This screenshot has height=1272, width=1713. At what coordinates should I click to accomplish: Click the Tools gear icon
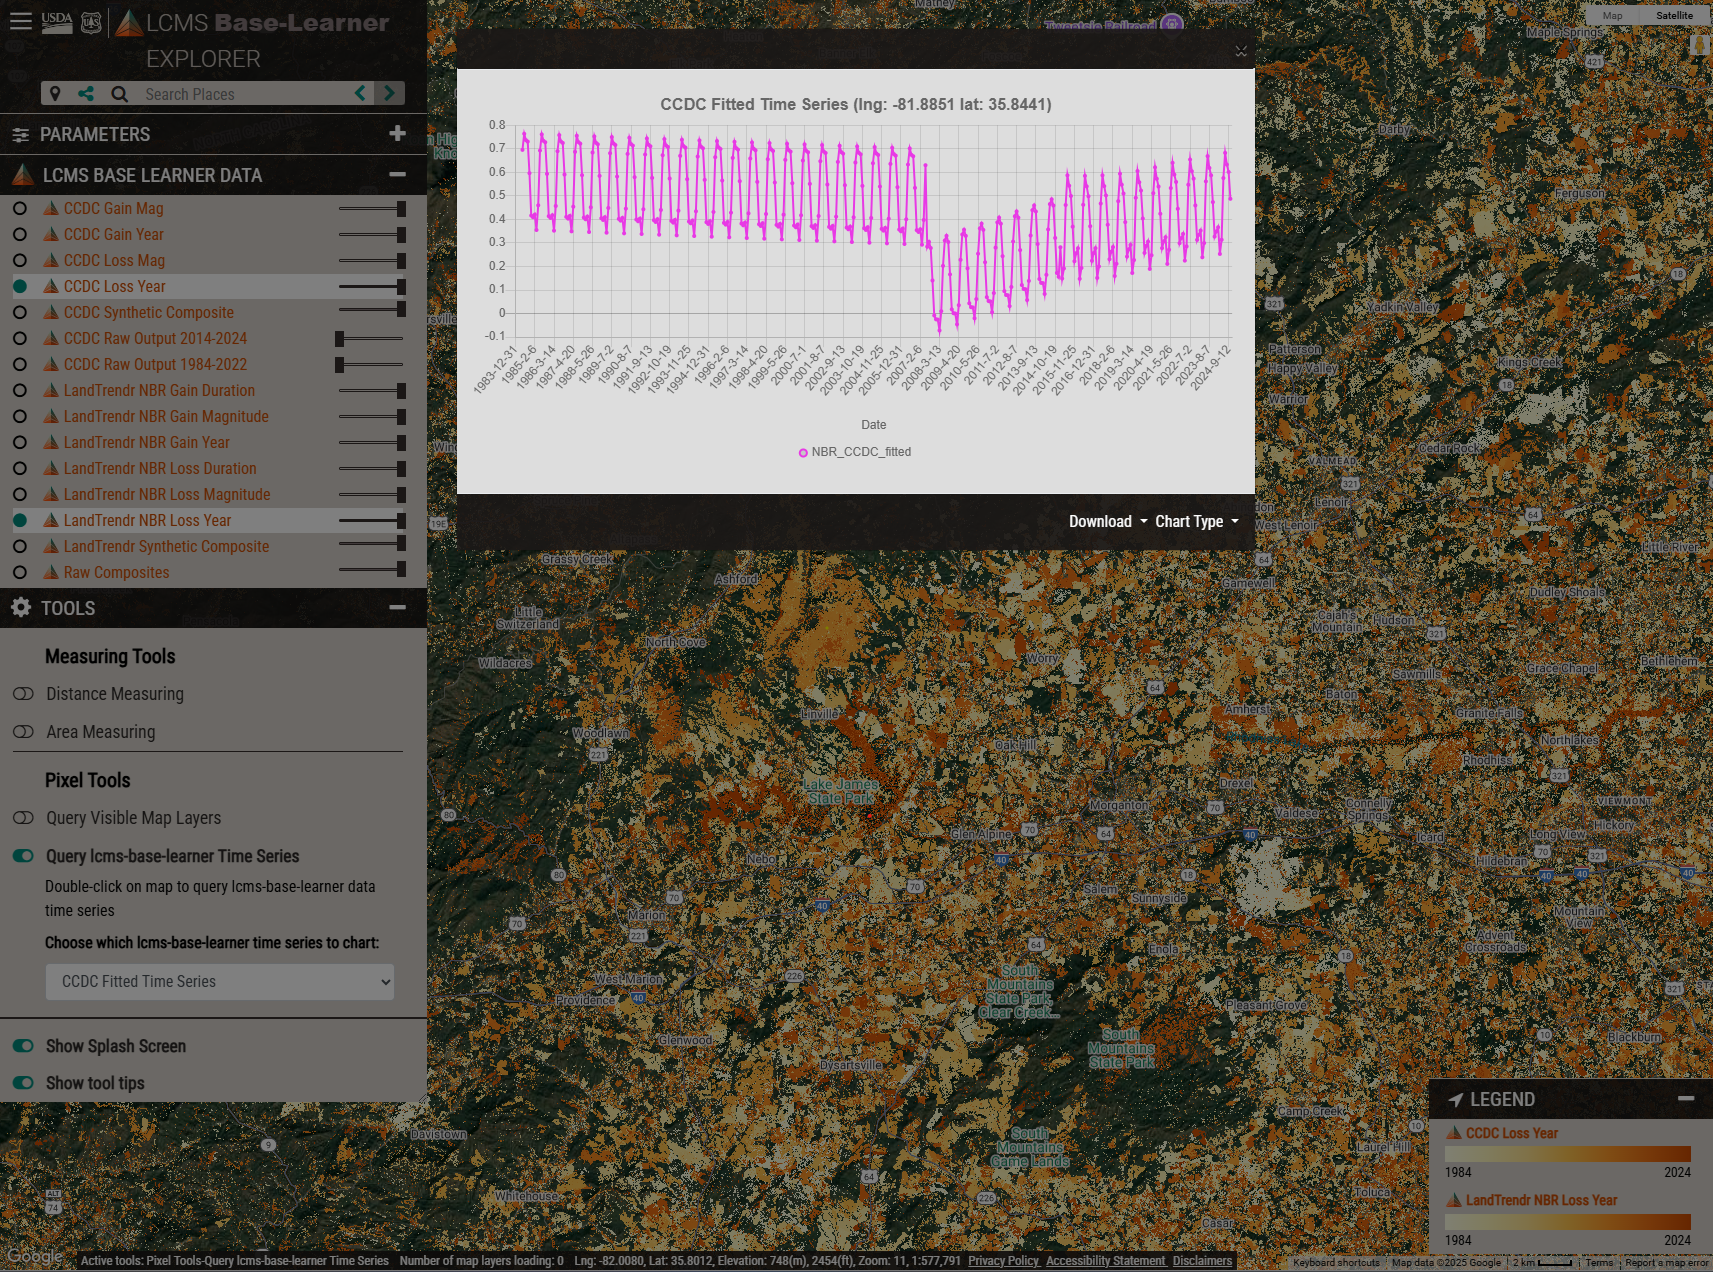19,607
